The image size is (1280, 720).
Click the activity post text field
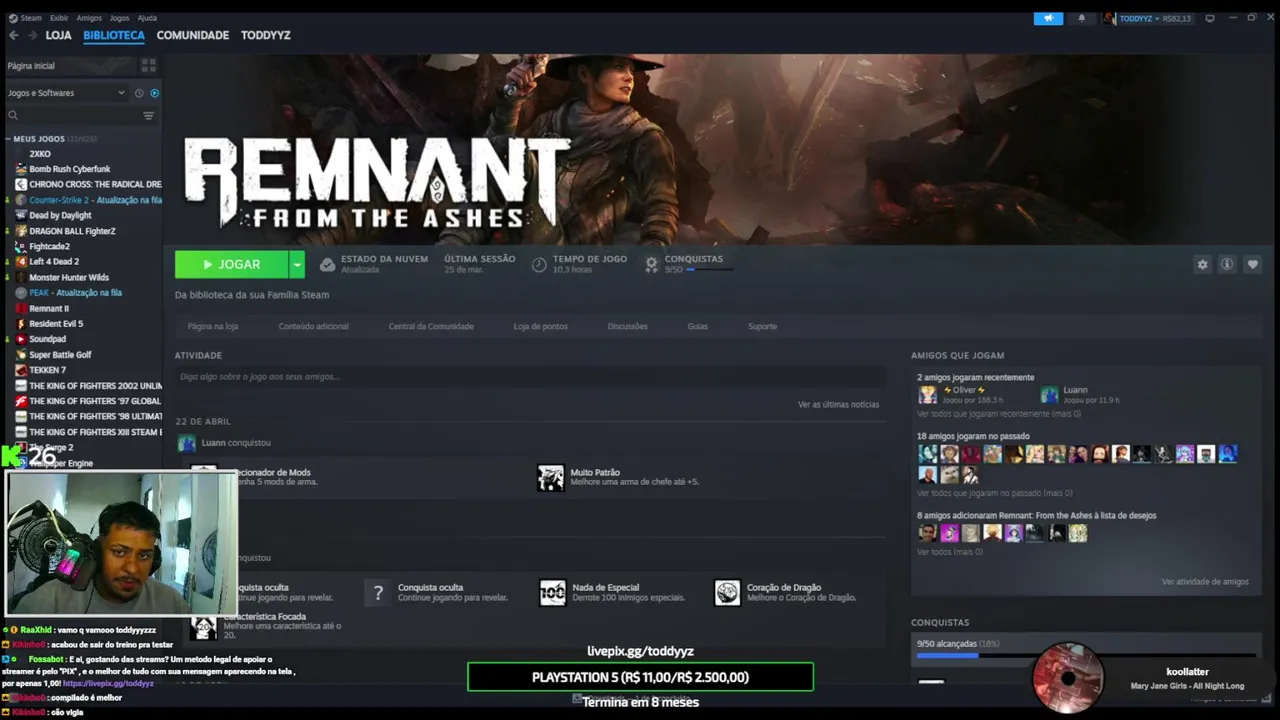[x=530, y=376]
